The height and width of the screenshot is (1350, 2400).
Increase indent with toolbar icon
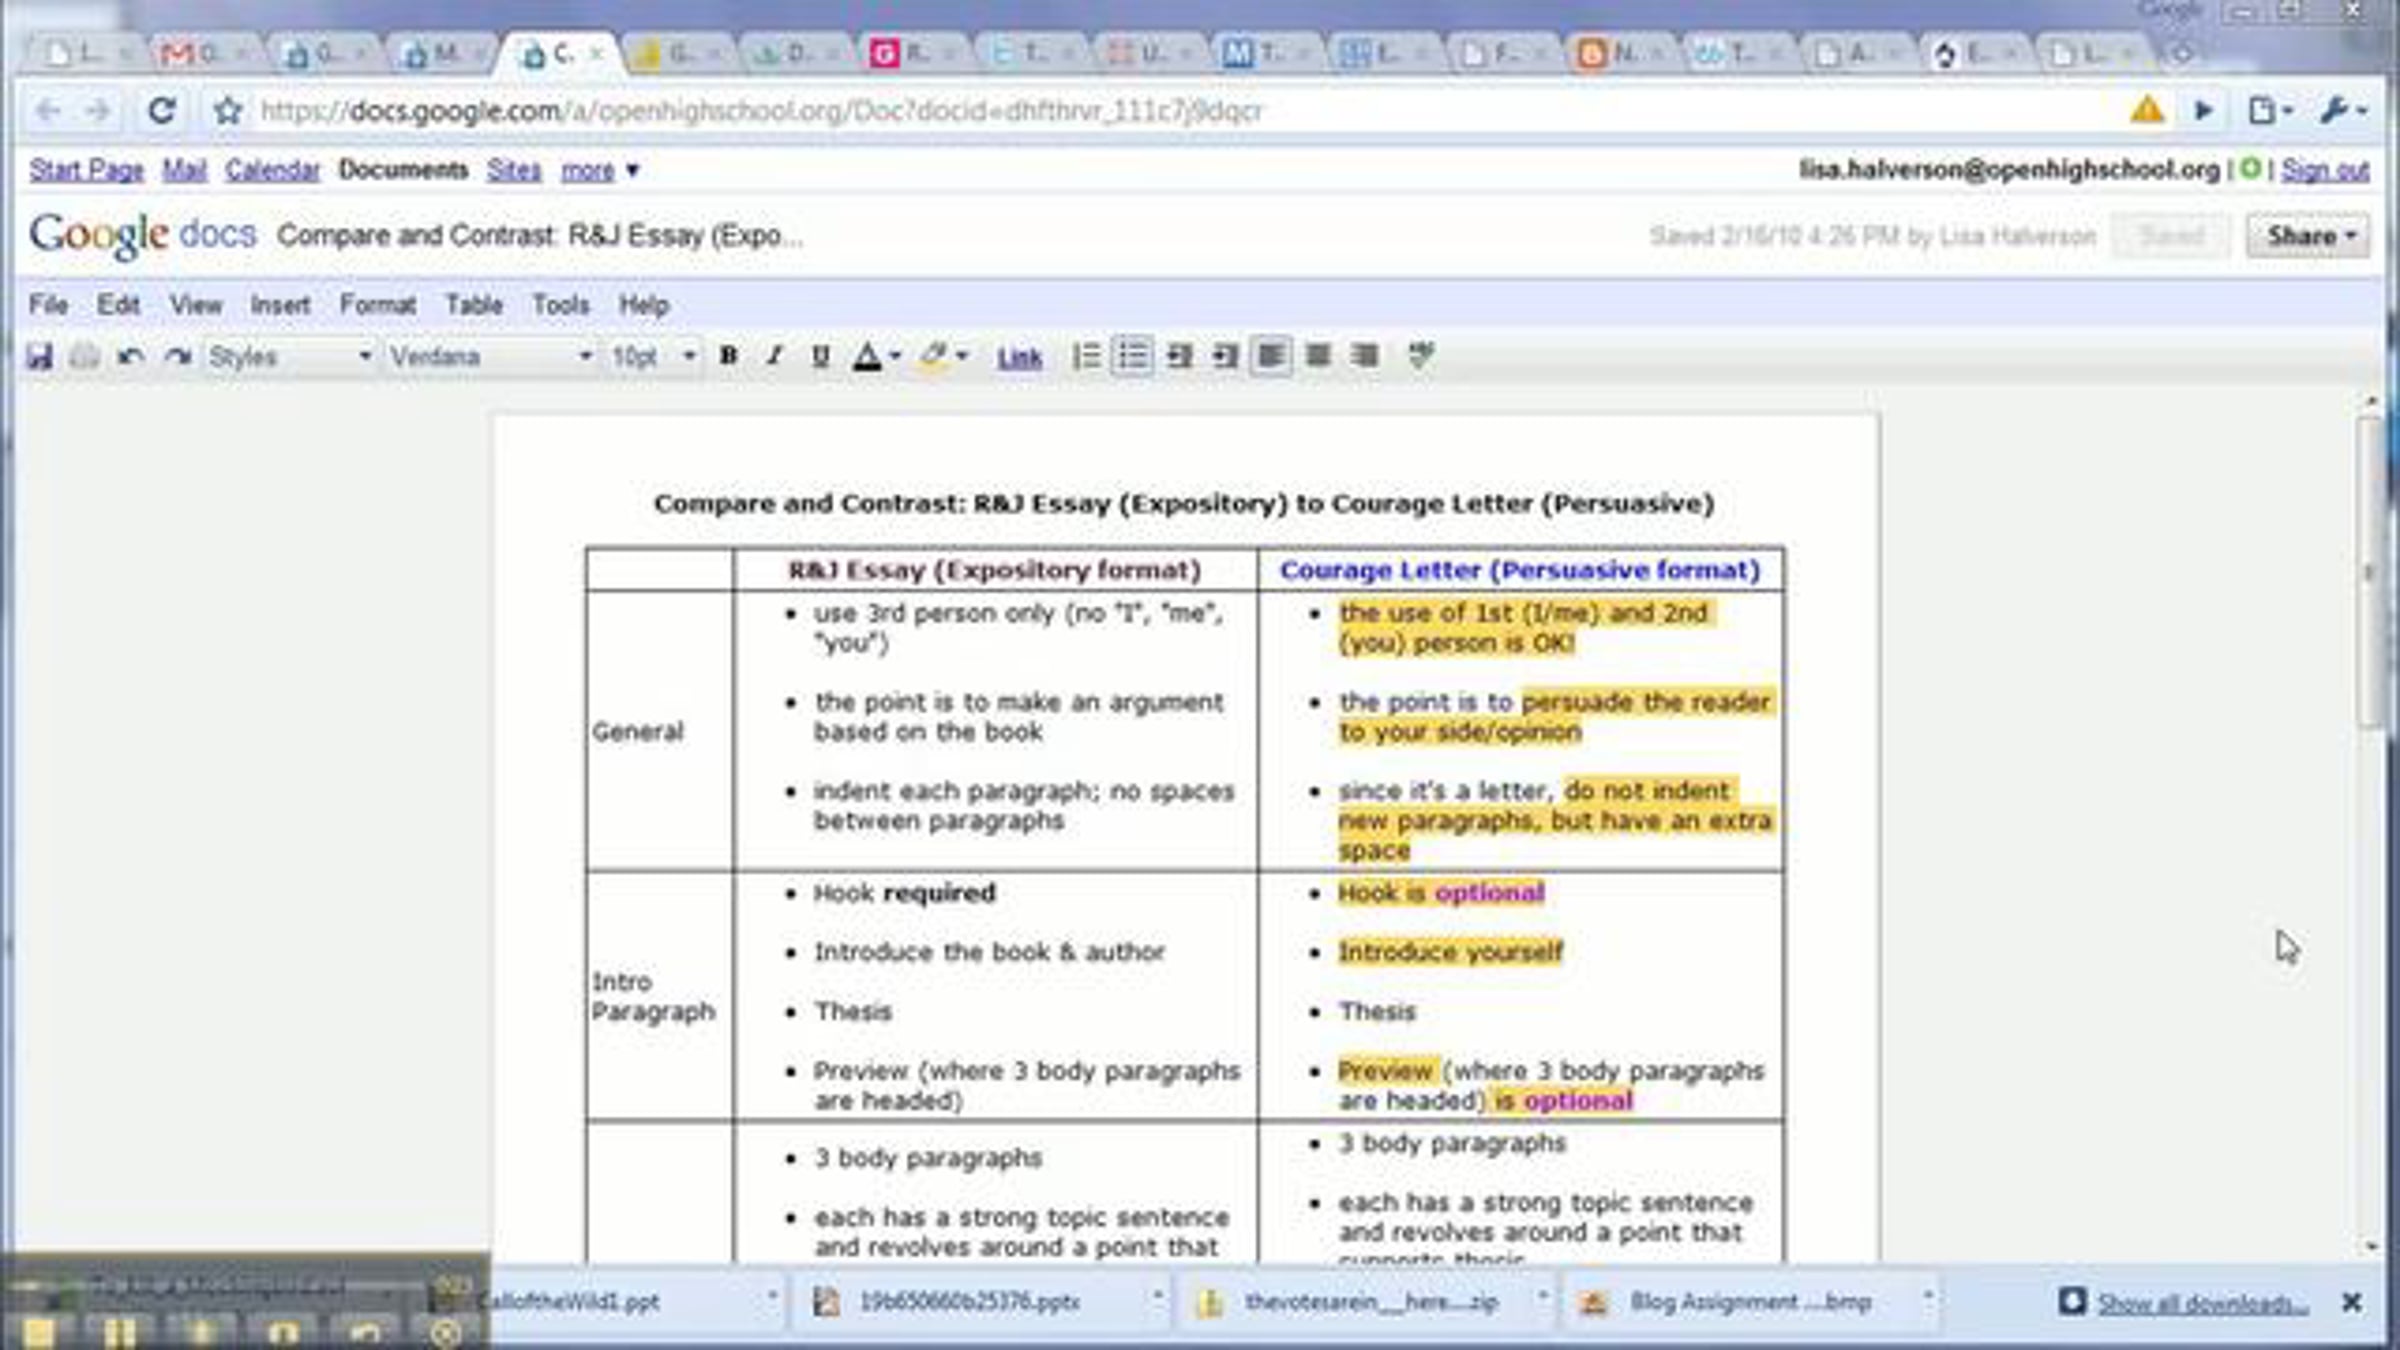coord(1225,356)
